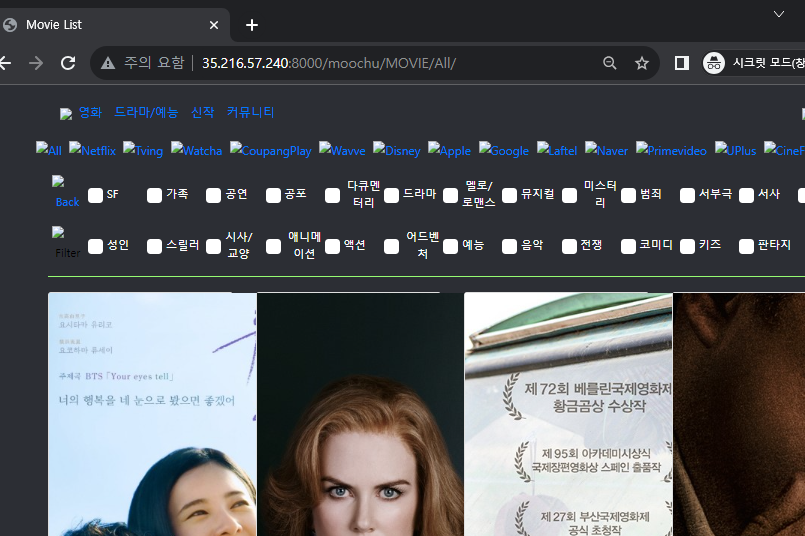805x536 pixels.
Task: Select the Tving provider icon
Action: [x=143, y=150]
